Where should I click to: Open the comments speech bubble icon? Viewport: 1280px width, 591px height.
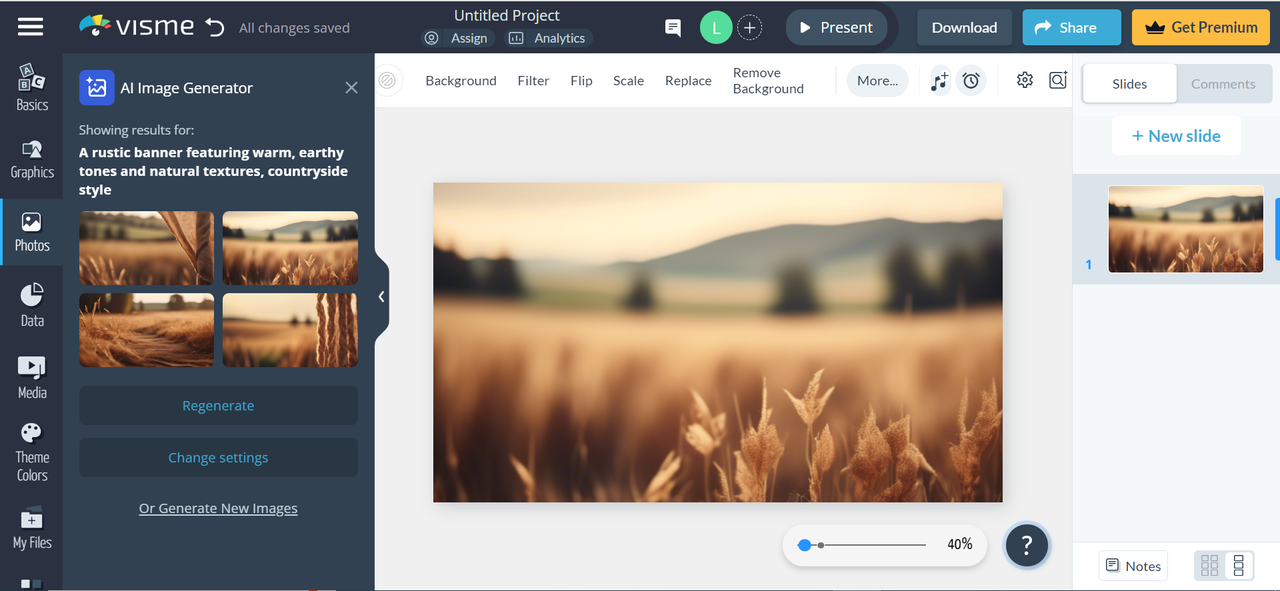(673, 27)
